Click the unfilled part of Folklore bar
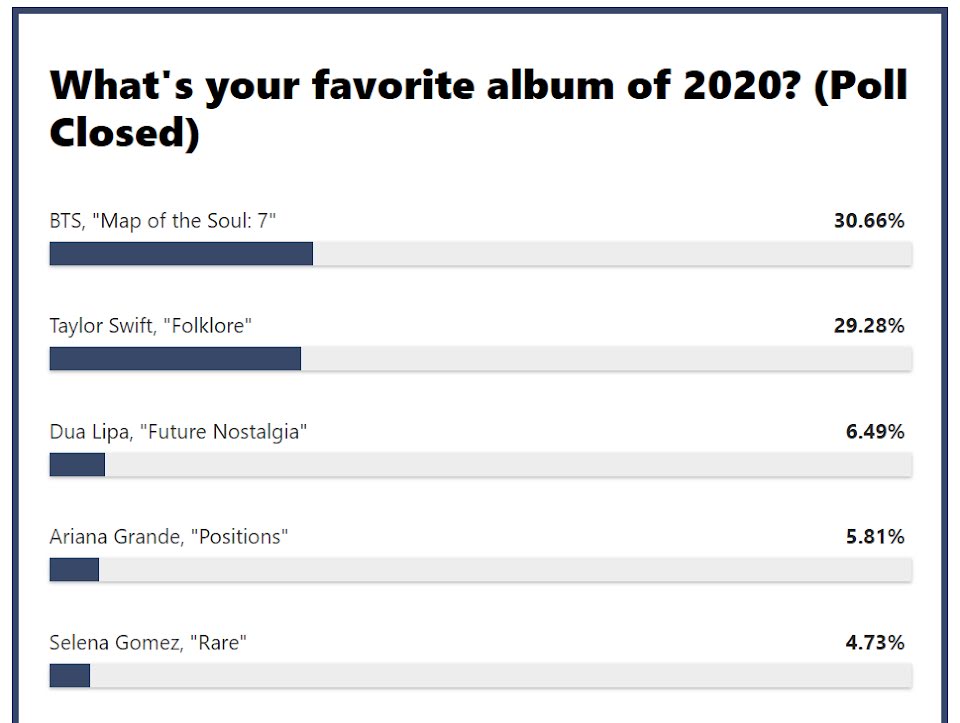The image size is (960, 723). pyautogui.click(x=607, y=359)
